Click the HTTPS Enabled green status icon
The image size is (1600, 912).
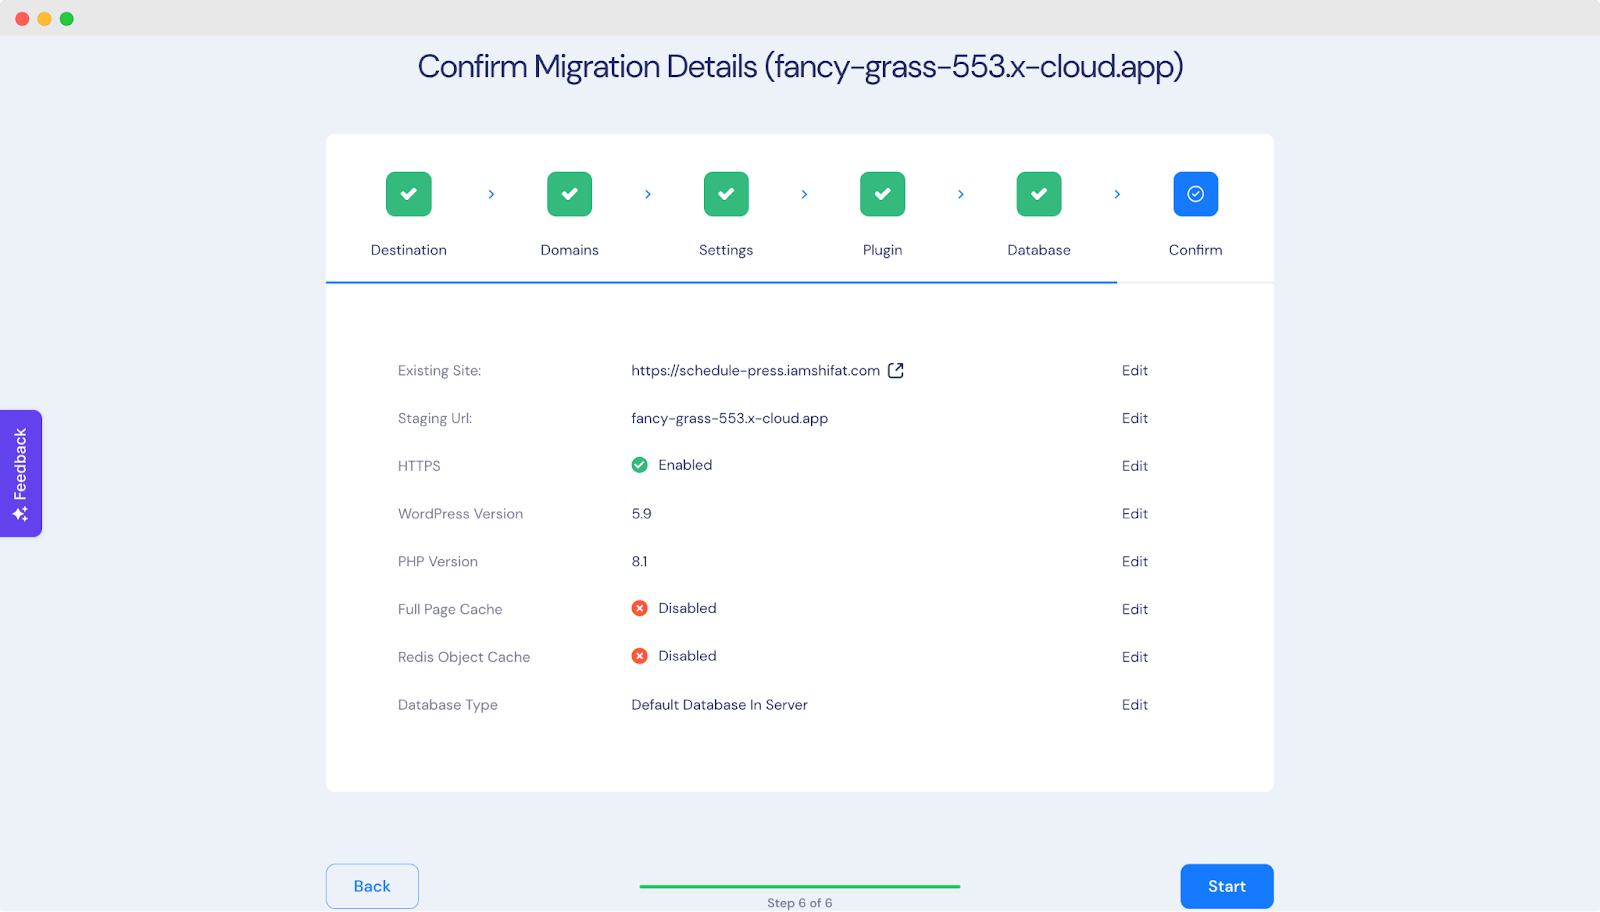point(640,465)
